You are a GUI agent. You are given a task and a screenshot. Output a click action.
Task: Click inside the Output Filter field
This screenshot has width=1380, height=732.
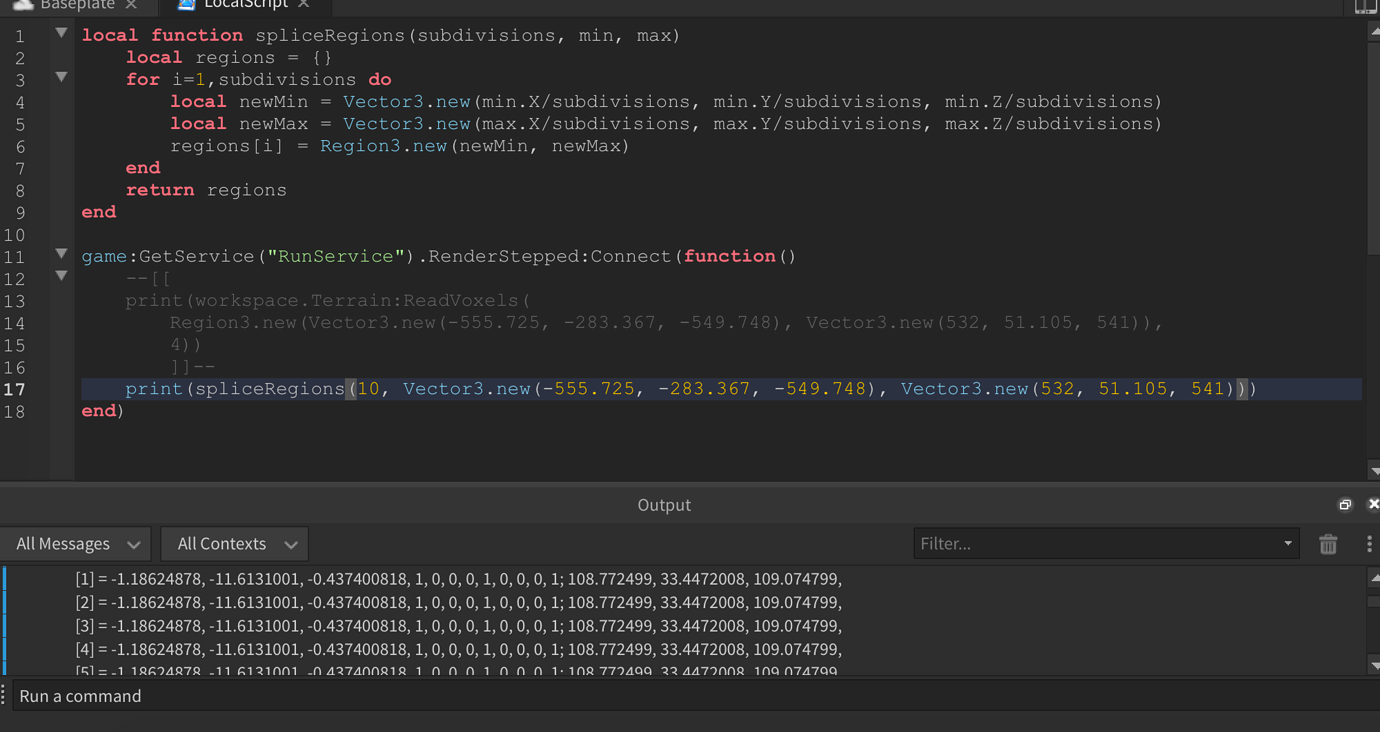[1095, 544]
